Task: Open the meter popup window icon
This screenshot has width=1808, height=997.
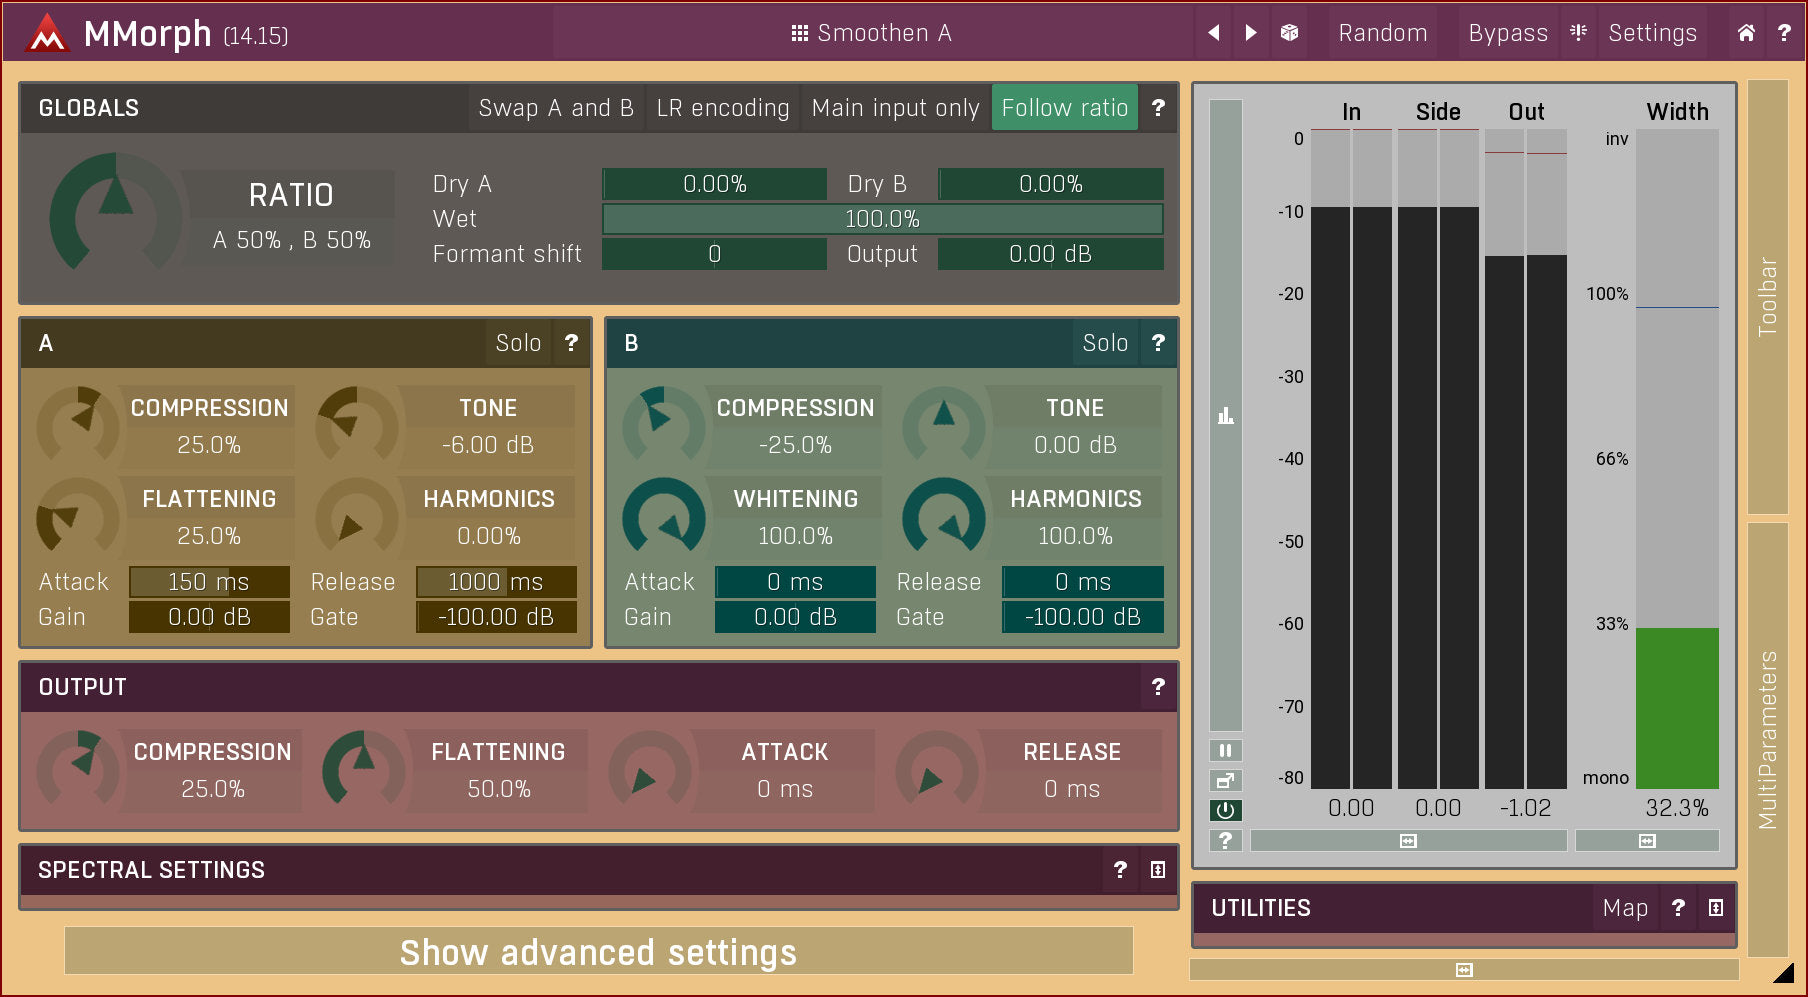Action: pos(1225,780)
